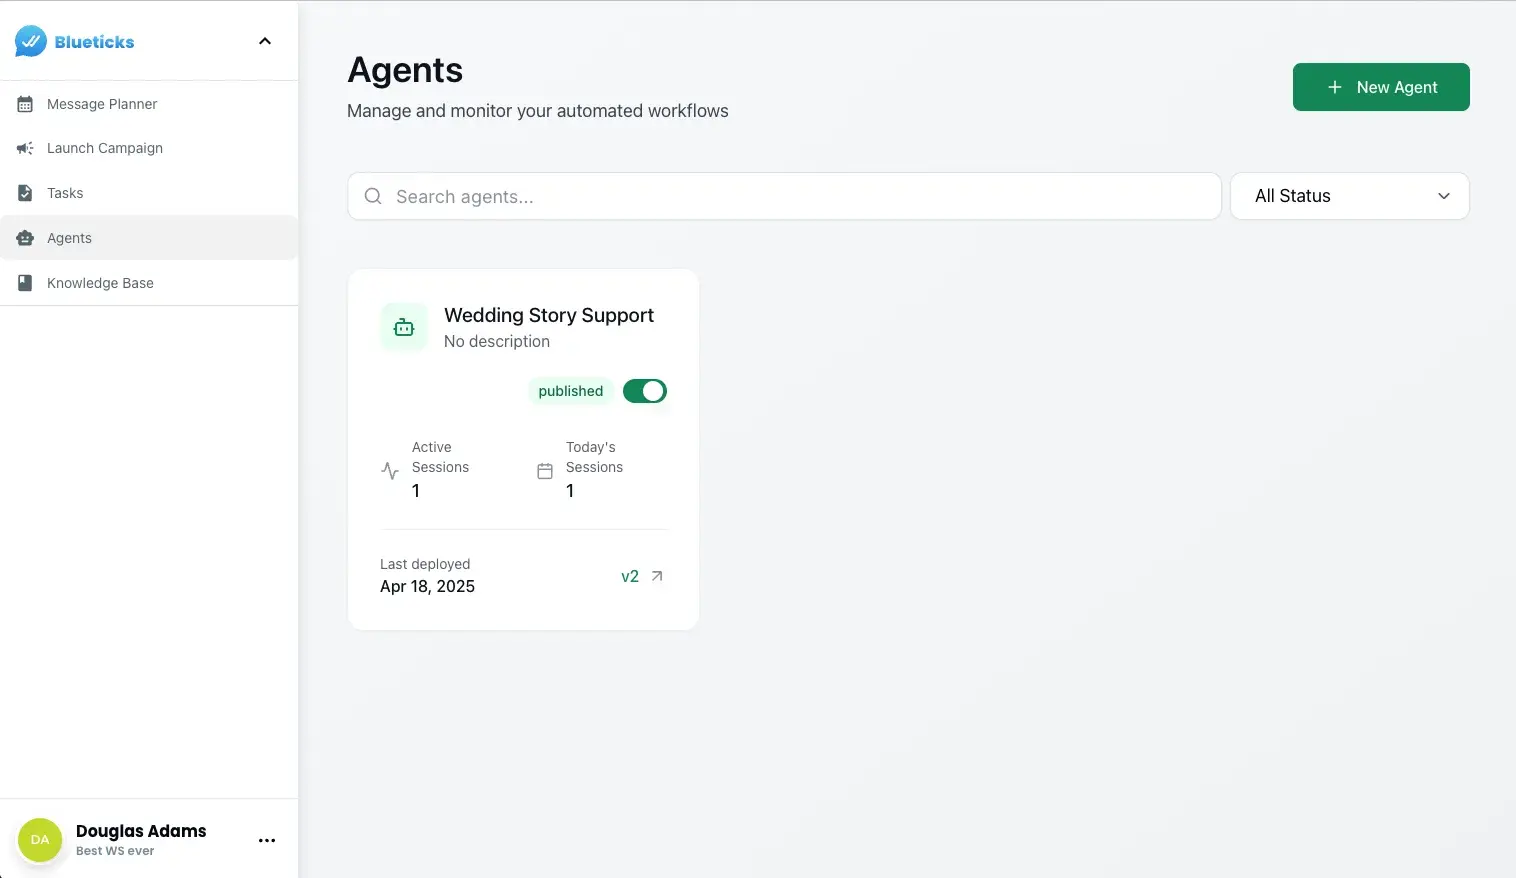Open the Tasks document icon
Viewport: 1516px width, 878px height.
[25, 192]
